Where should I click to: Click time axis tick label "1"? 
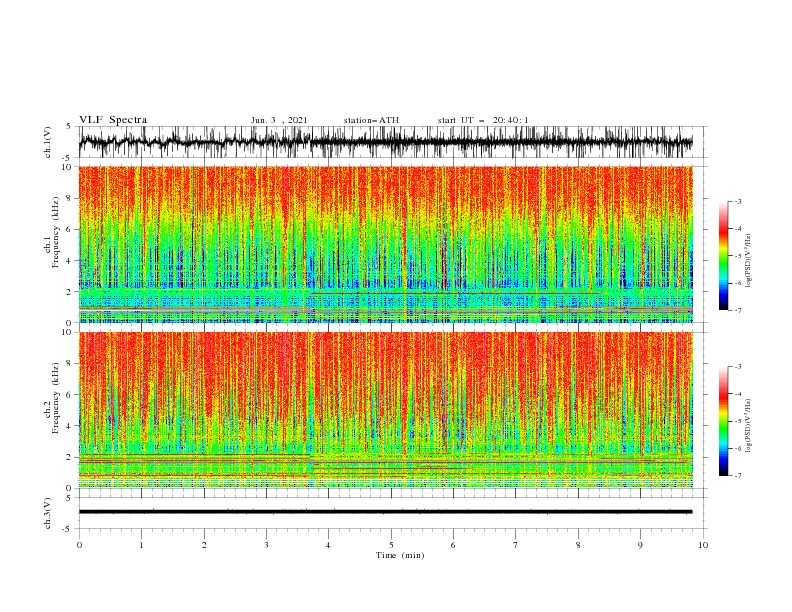[x=141, y=545]
